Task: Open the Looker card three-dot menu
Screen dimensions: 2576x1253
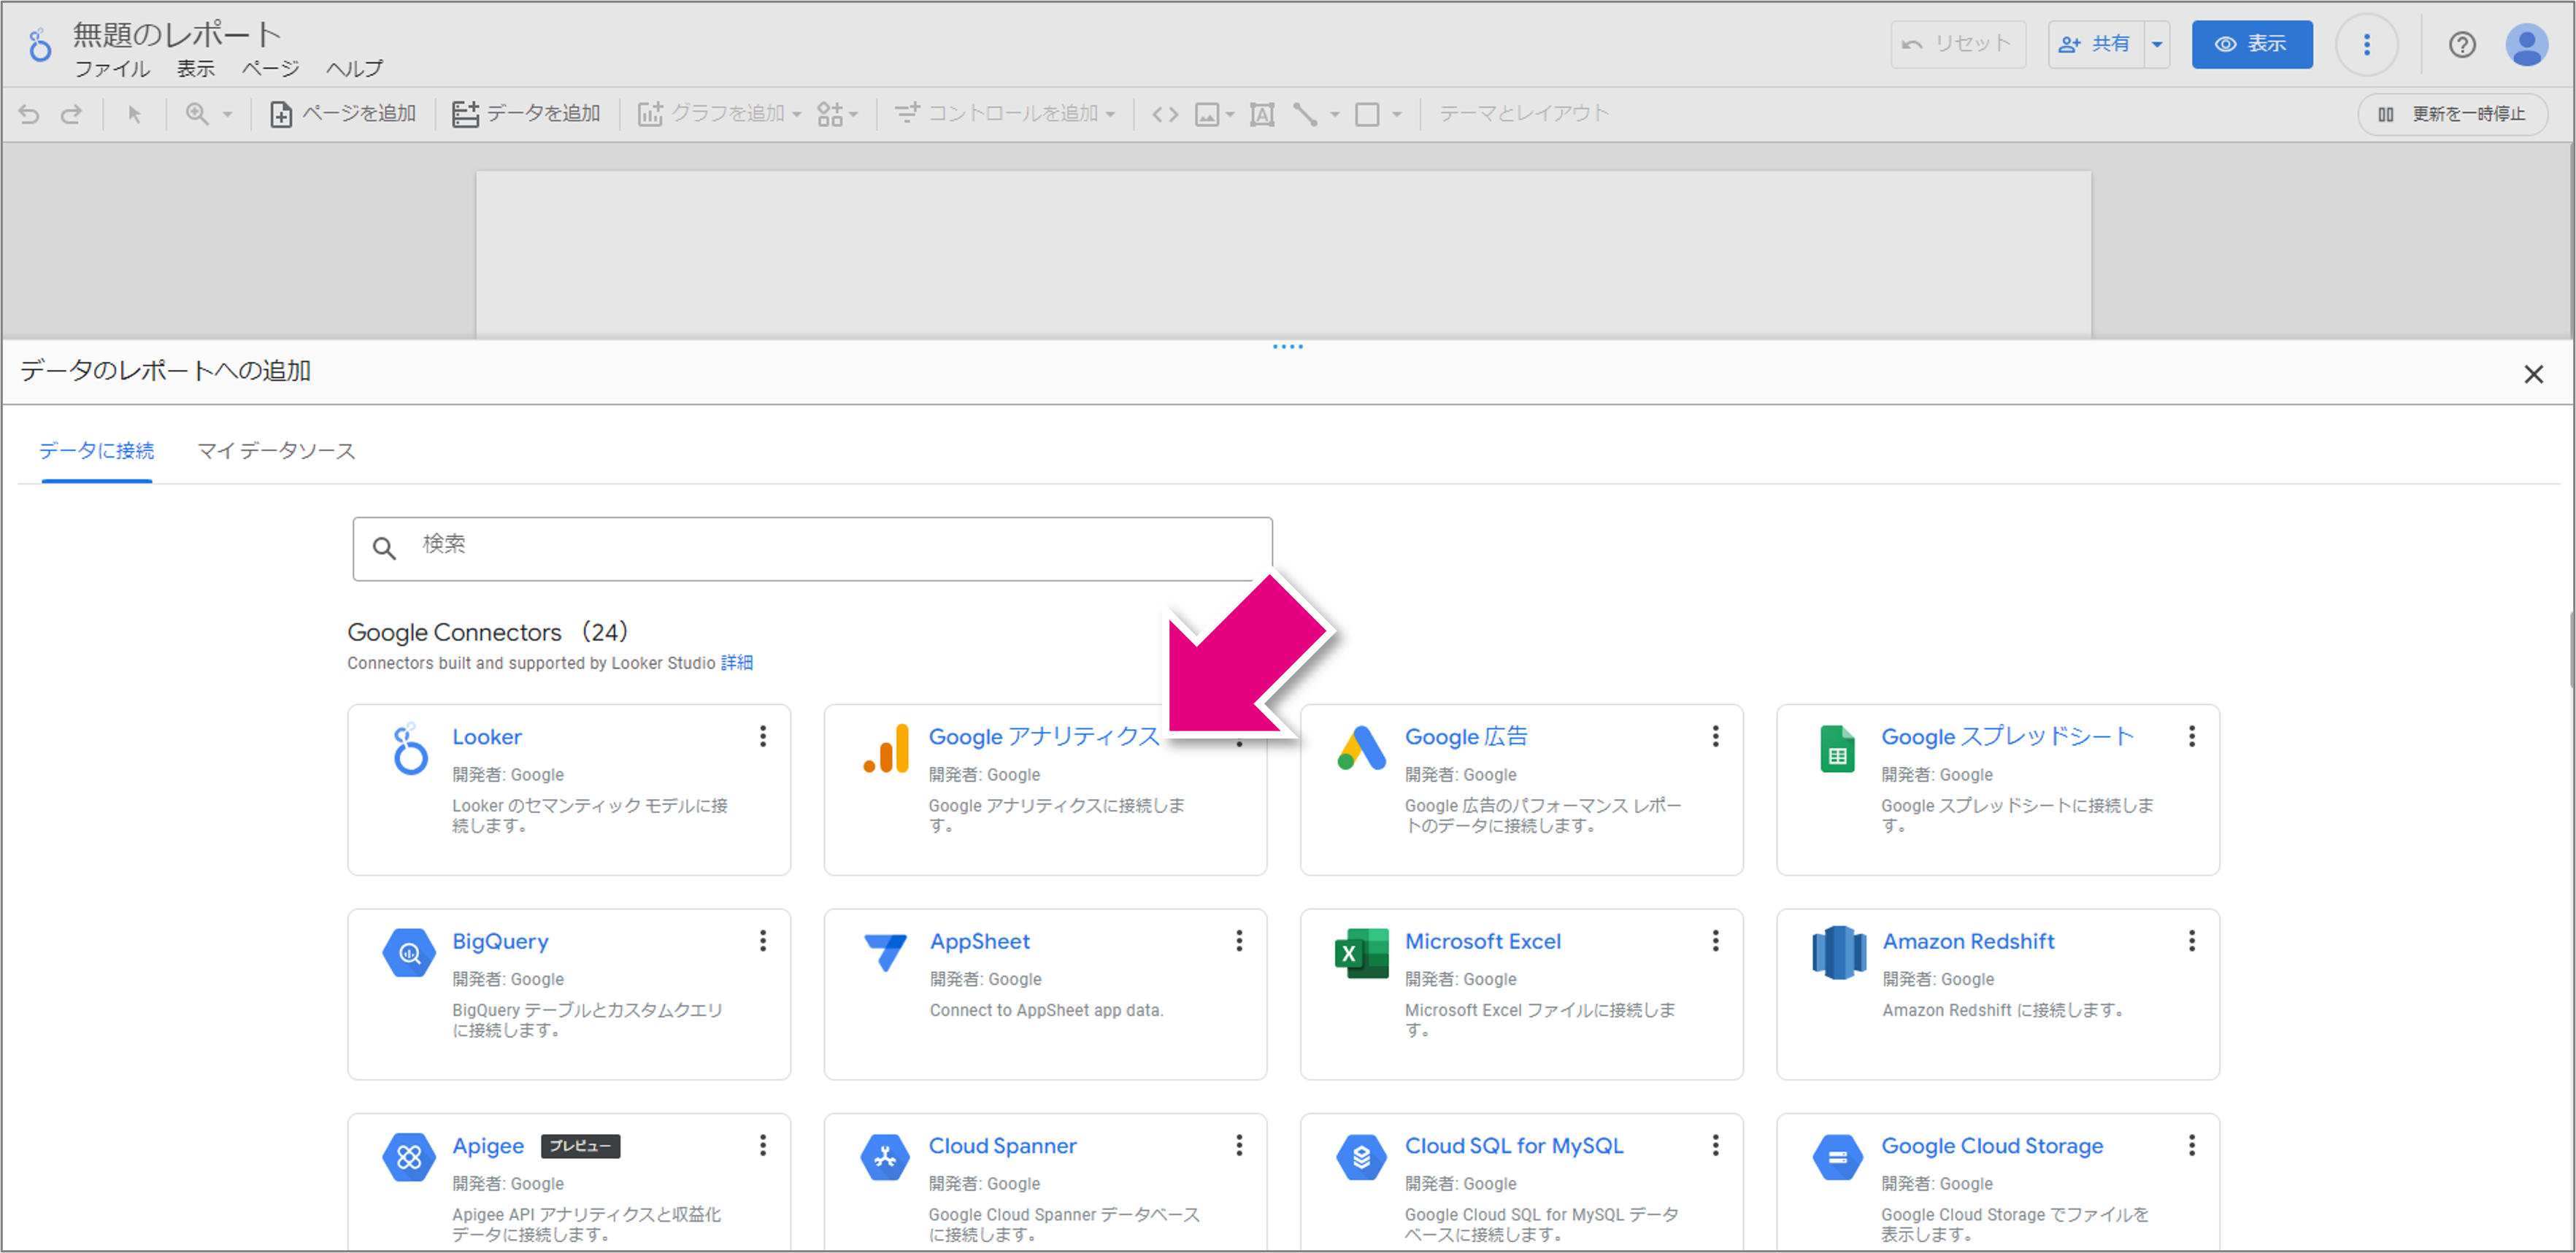Action: [763, 736]
